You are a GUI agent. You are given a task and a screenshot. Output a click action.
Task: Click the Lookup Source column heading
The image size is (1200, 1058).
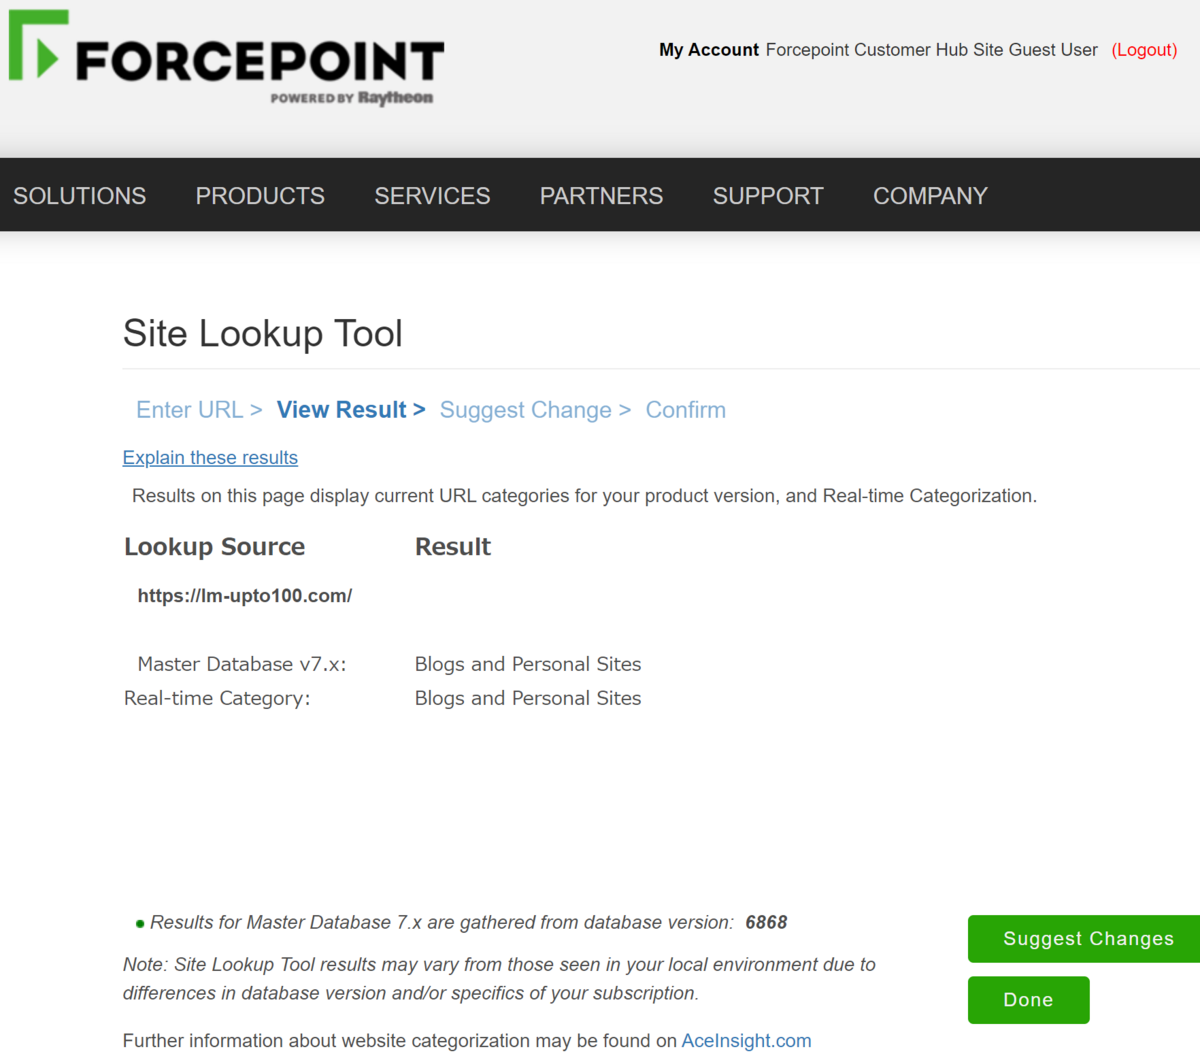(x=214, y=547)
